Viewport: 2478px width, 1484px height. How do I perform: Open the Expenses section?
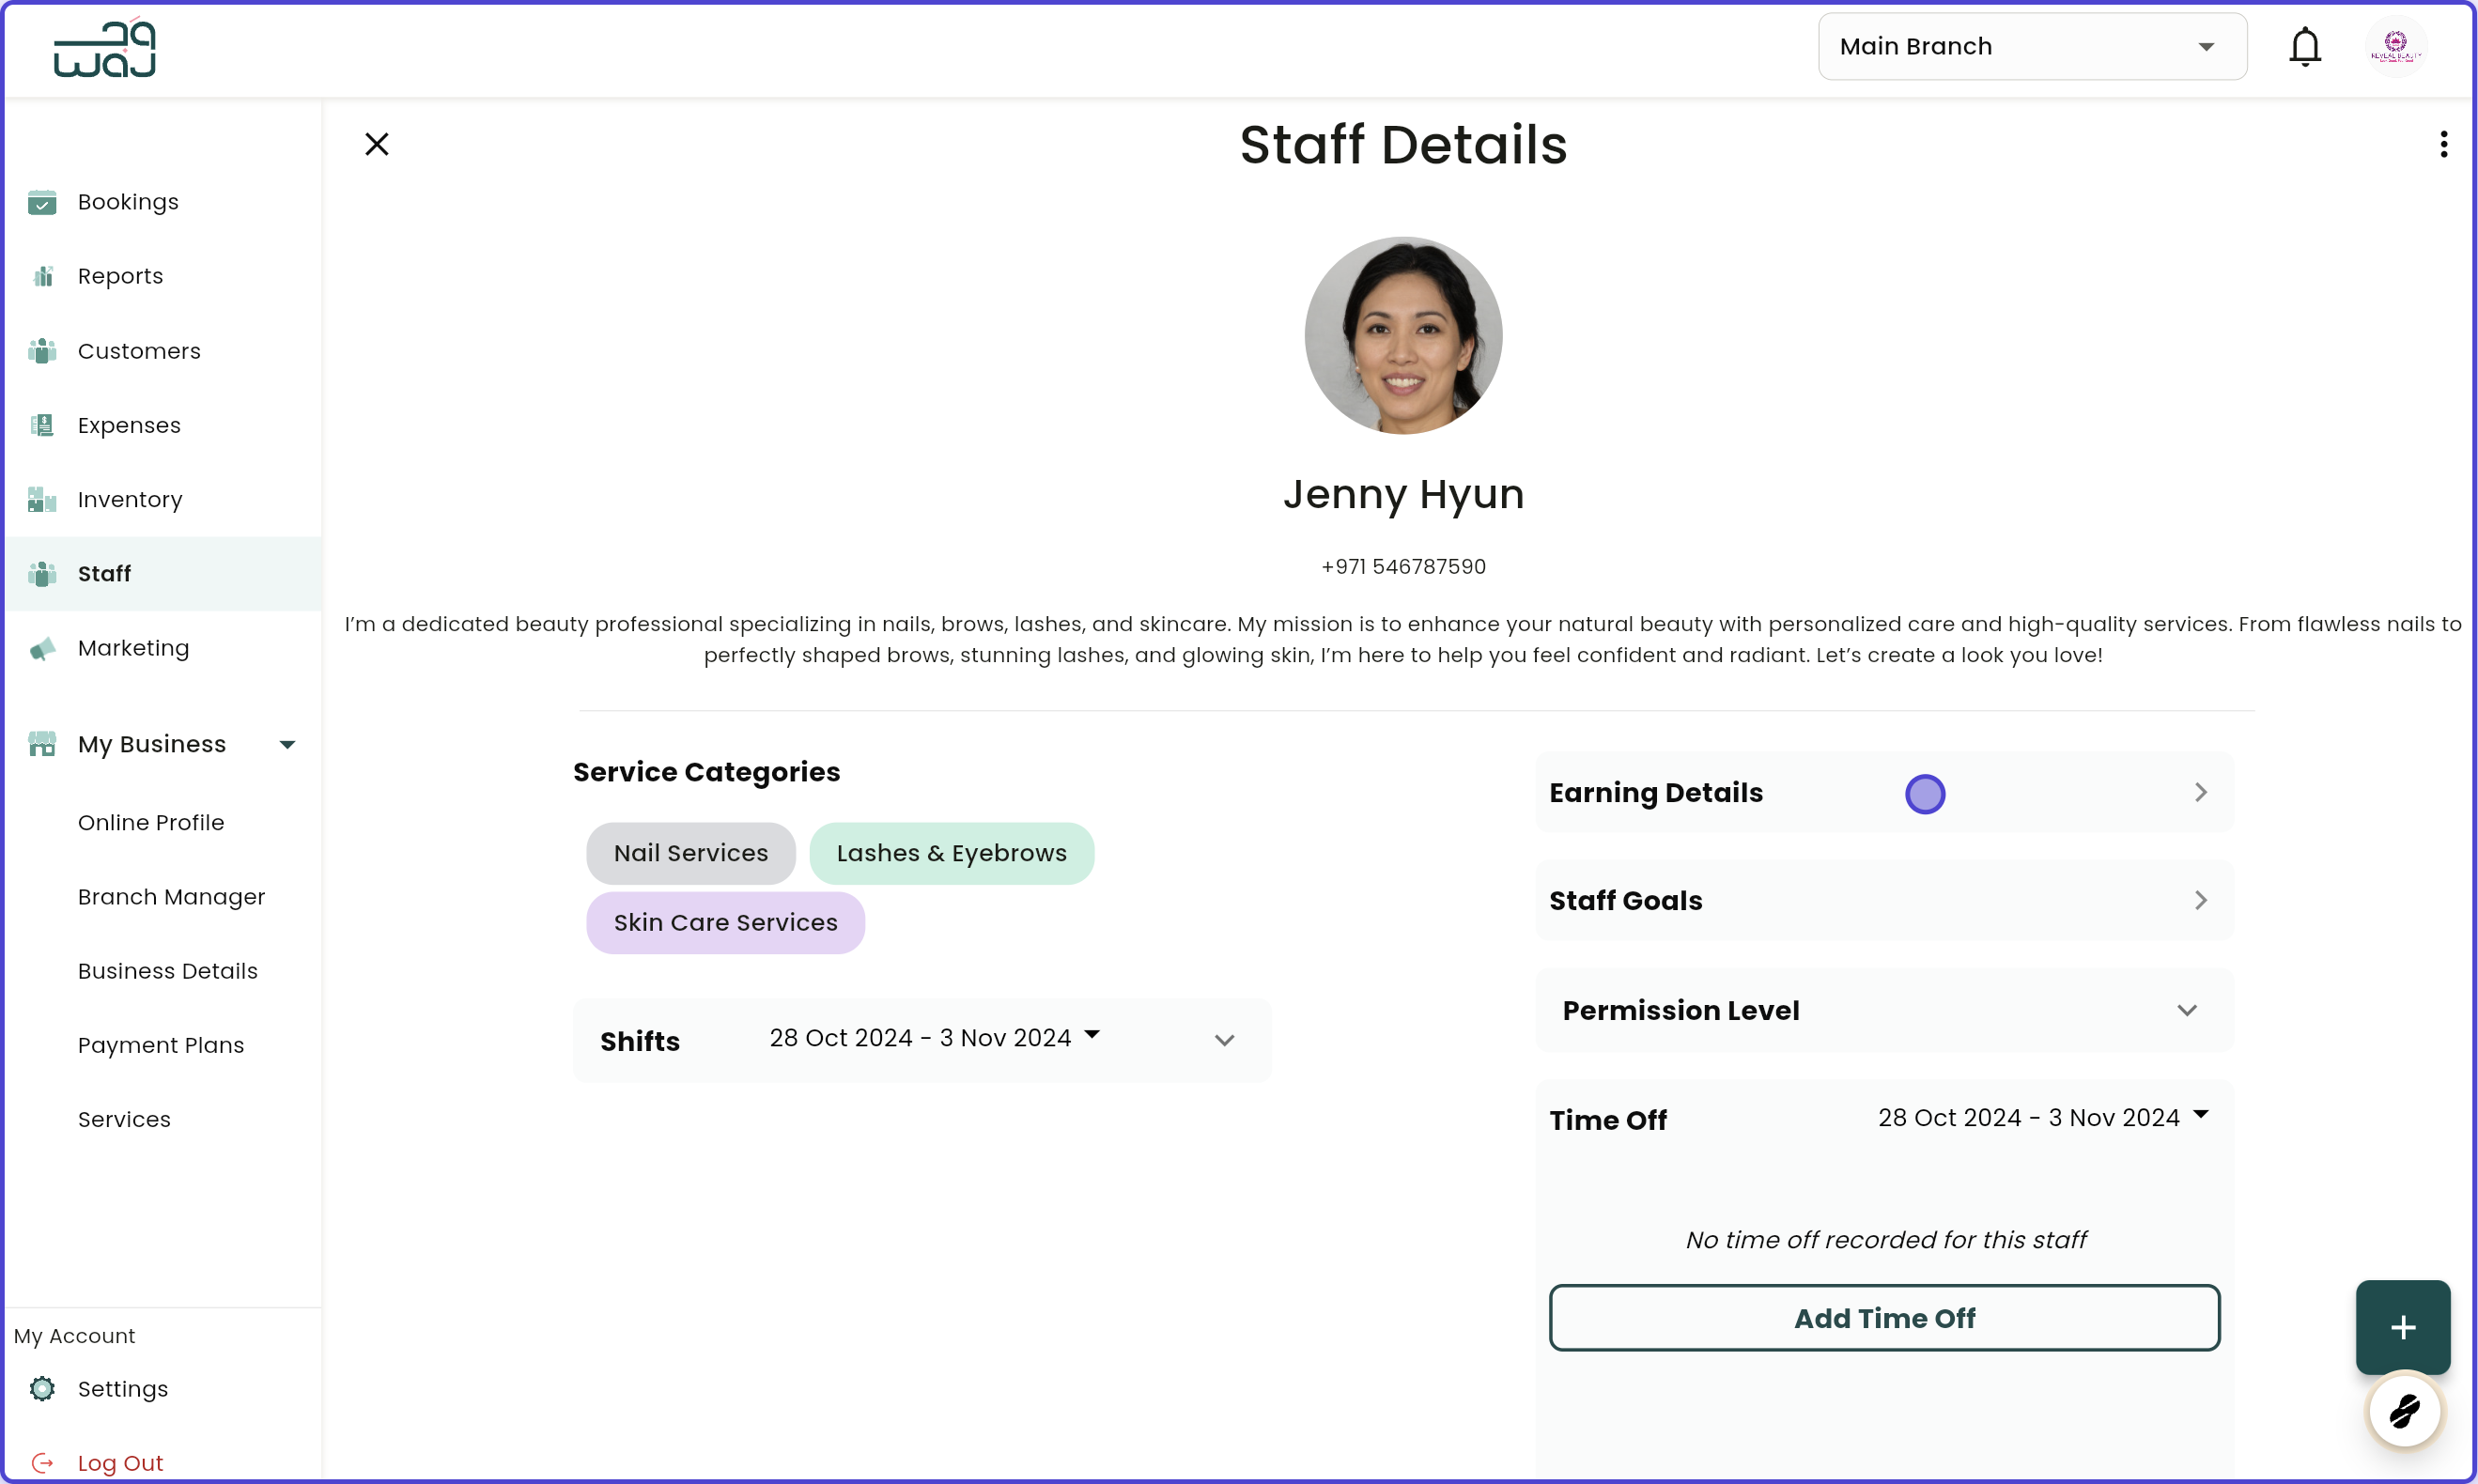tap(129, 425)
